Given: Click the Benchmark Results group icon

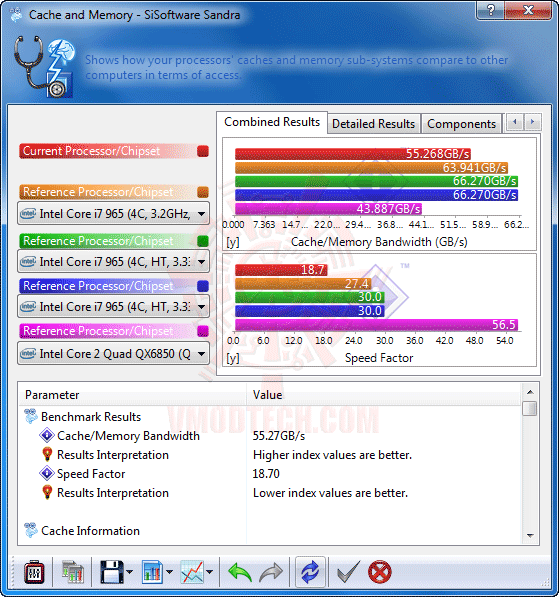Looking at the screenshot, I should tap(31, 417).
